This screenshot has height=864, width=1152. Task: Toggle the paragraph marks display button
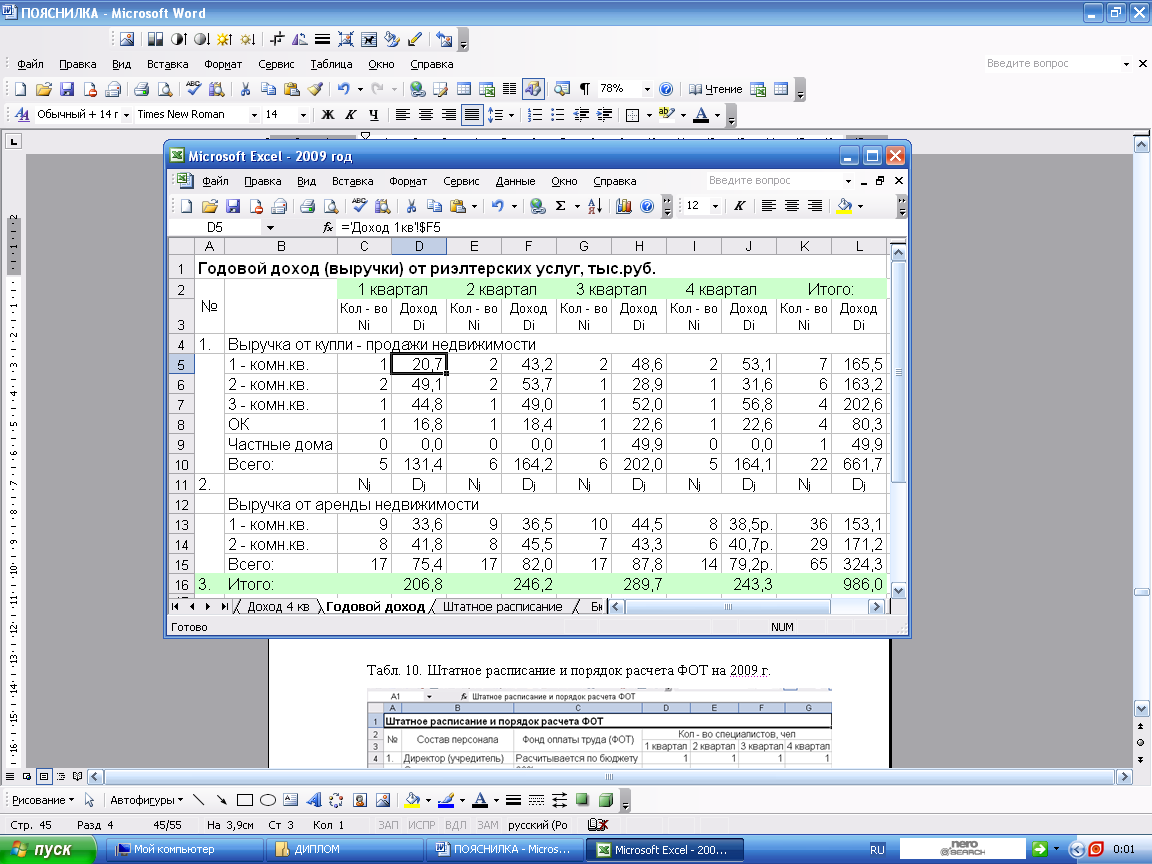pyautogui.click(x=584, y=89)
